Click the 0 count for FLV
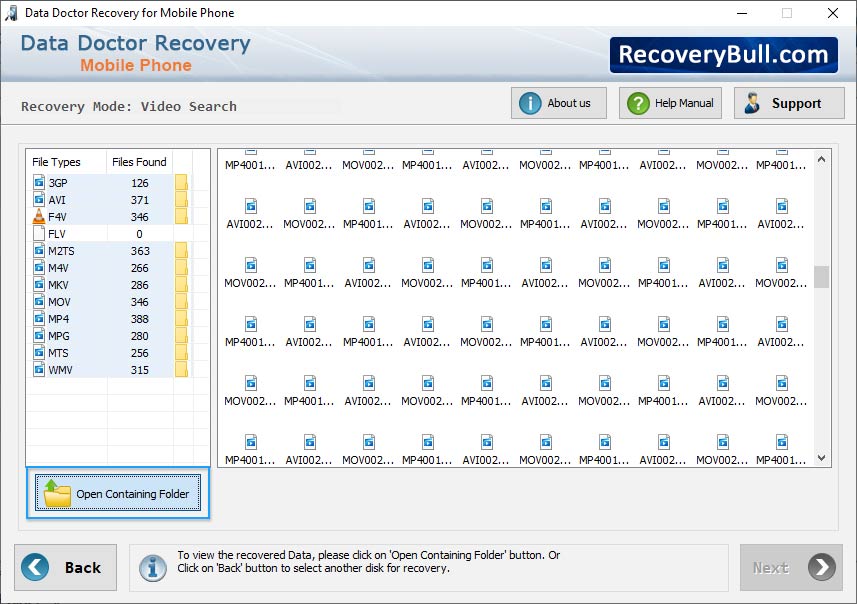Image resolution: width=857 pixels, height=604 pixels. point(139,233)
